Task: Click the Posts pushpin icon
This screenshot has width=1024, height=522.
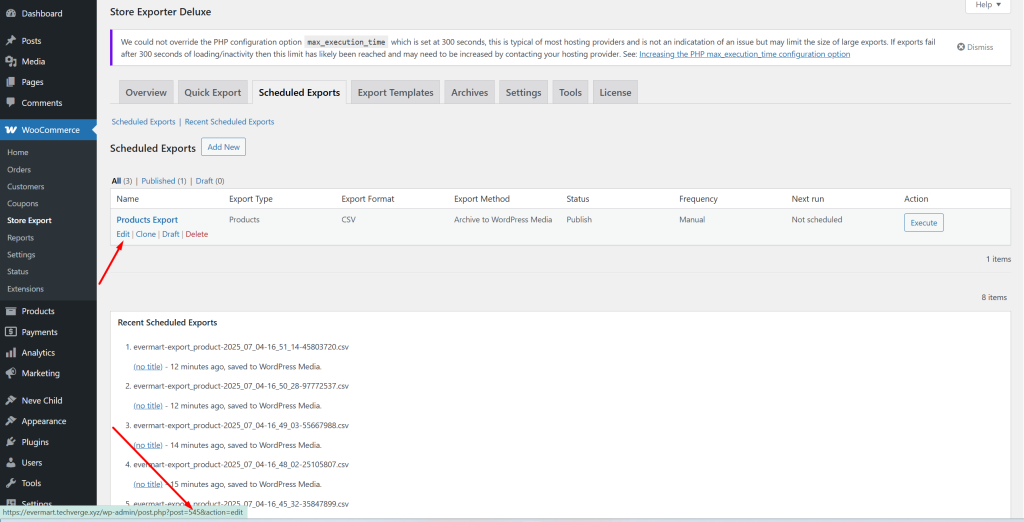Action: click(10, 41)
